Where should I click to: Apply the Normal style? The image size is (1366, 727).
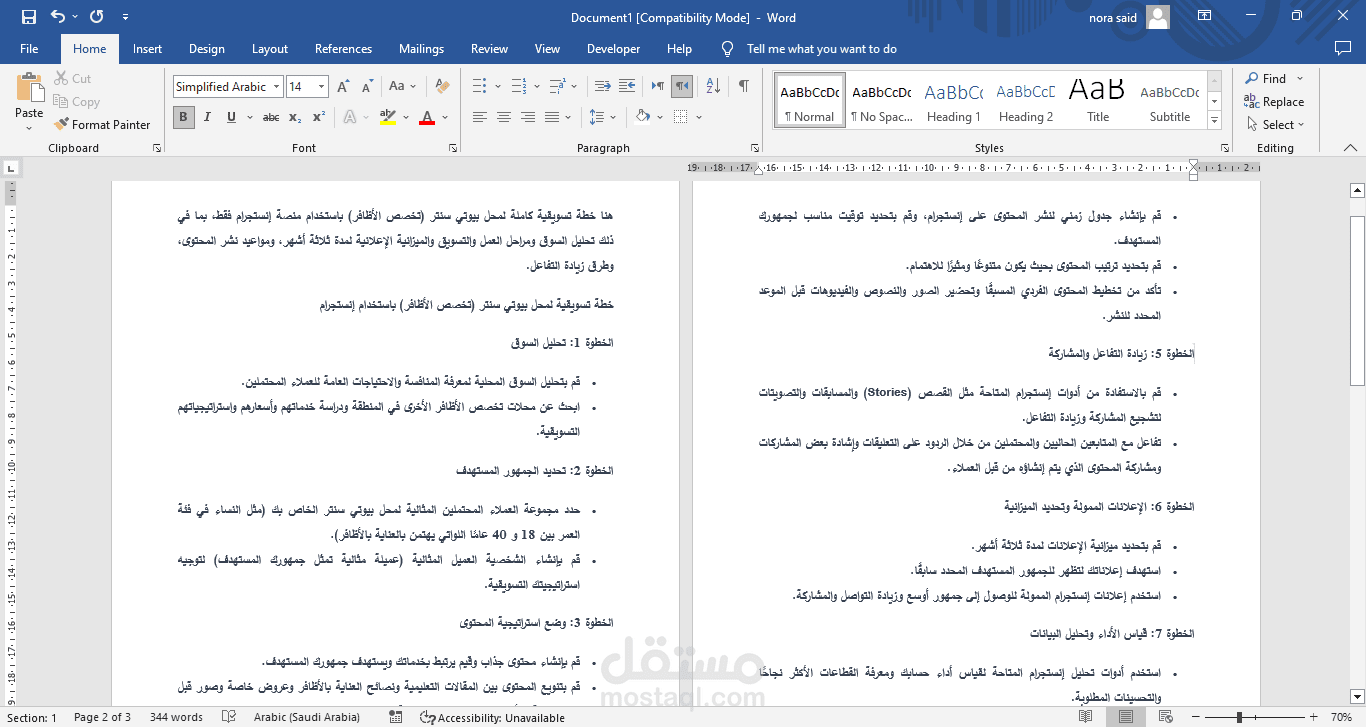809,100
